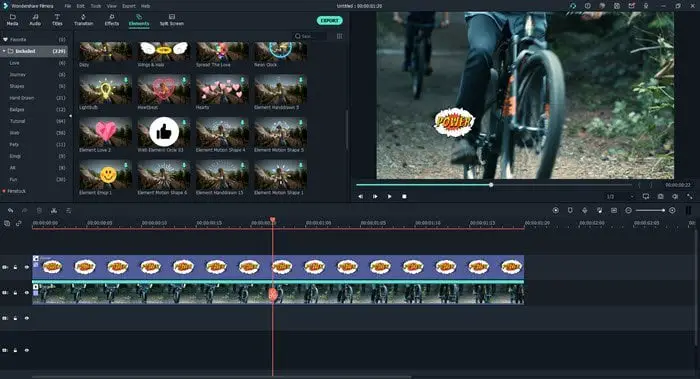
Task: Select the Element Love 2 thumbnail
Action: coord(105,132)
